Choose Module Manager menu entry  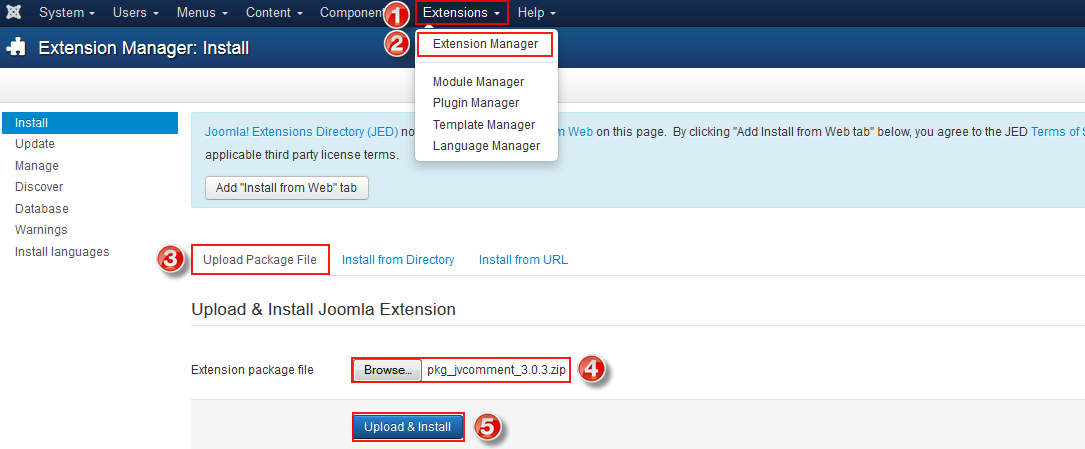point(478,82)
